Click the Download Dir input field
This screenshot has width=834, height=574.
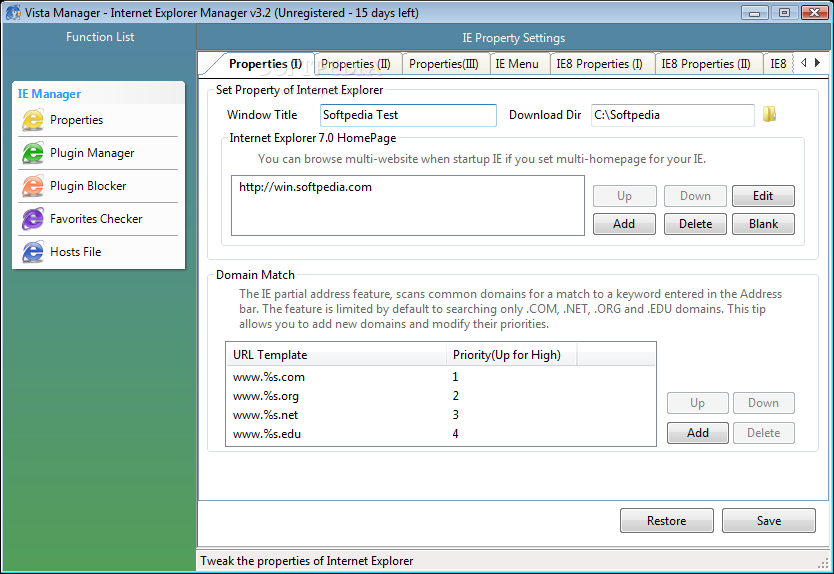[673, 115]
